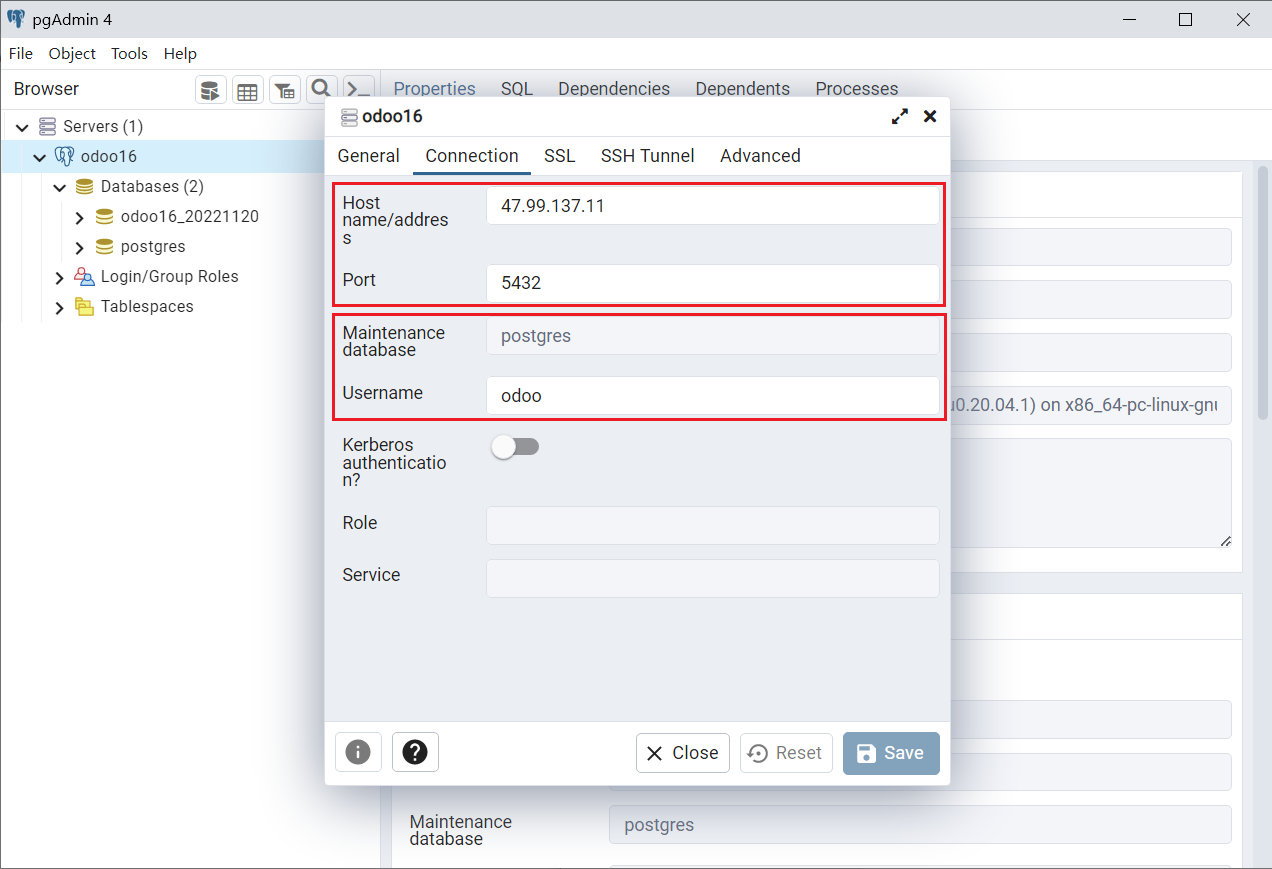Image resolution: width=1272 pixels, height=869 pixels.
Task: Open the Dependencies panel tab
Action: coord(614,89)
